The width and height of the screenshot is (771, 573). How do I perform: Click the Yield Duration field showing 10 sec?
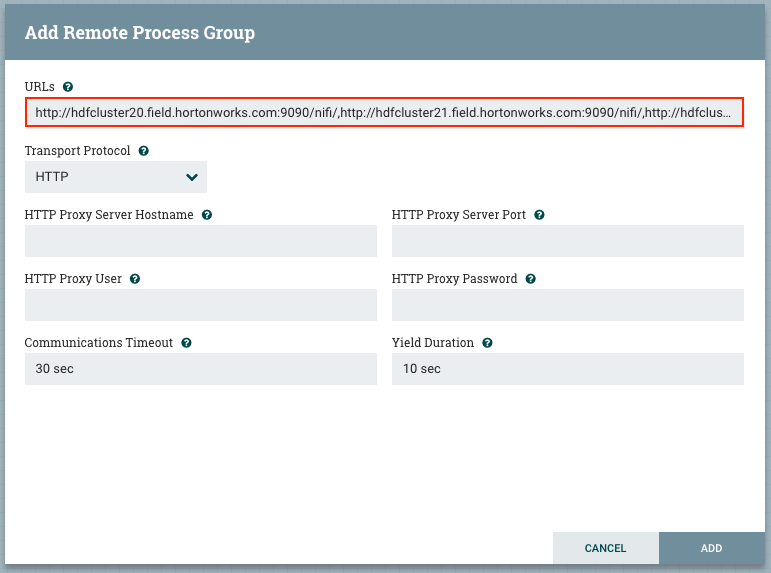point(567,369)
